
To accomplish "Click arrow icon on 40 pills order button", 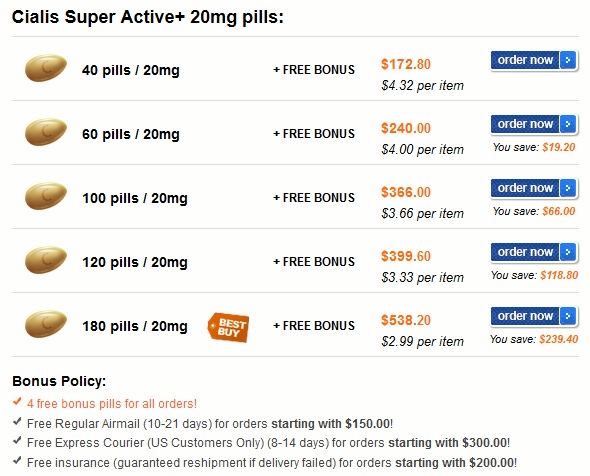I will pyautogui.click(x=568, y=60).
